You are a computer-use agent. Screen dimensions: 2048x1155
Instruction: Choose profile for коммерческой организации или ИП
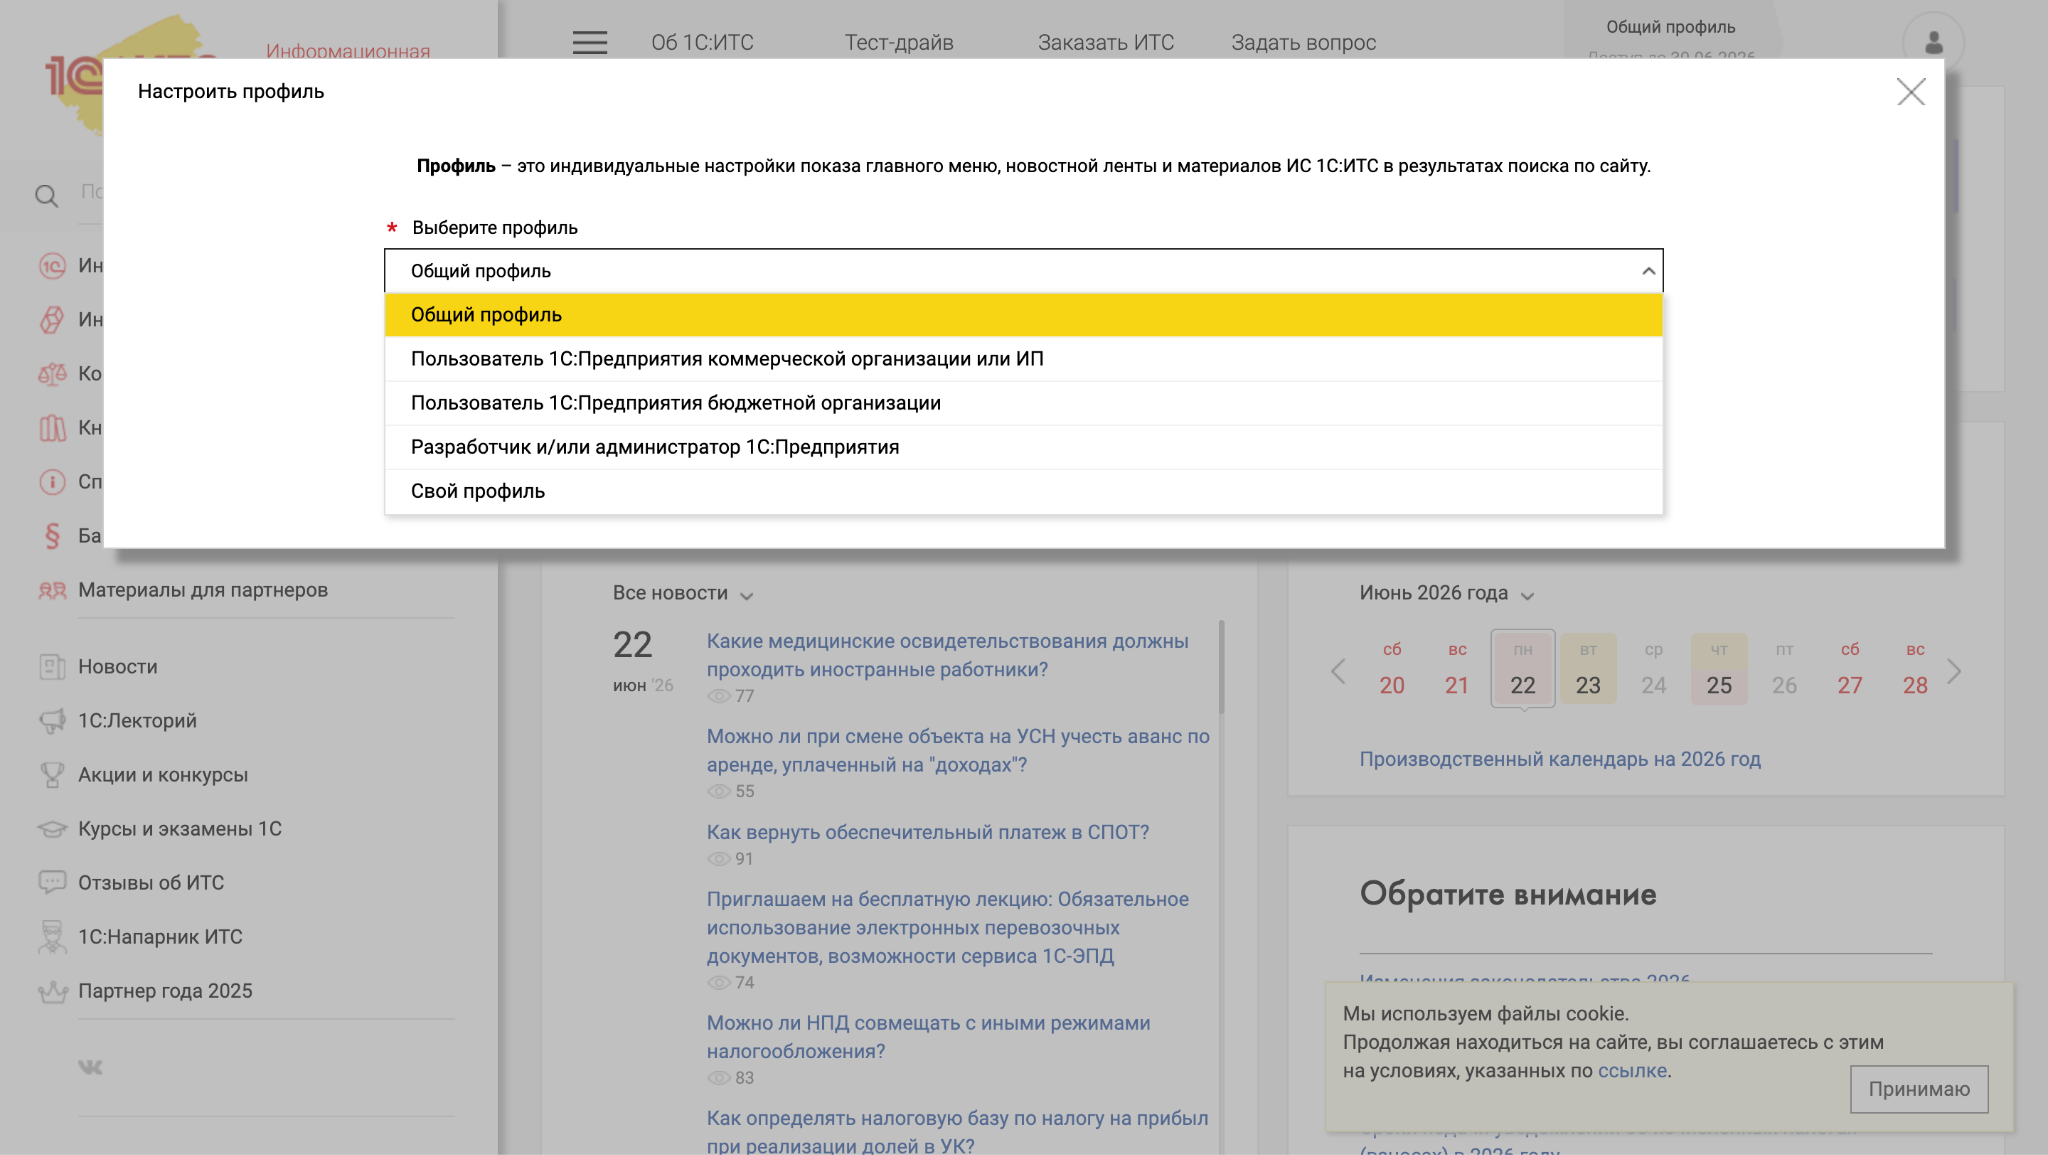(1023, 359)
